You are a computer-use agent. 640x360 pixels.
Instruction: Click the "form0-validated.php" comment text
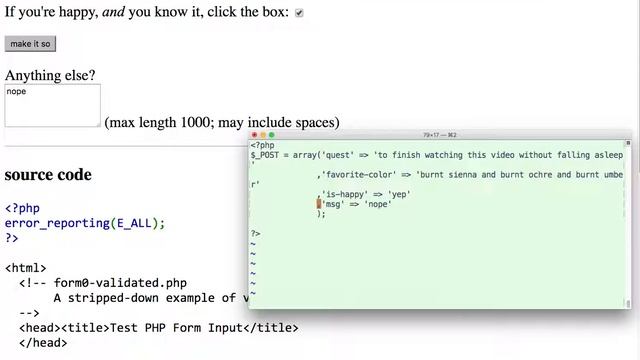120,283
